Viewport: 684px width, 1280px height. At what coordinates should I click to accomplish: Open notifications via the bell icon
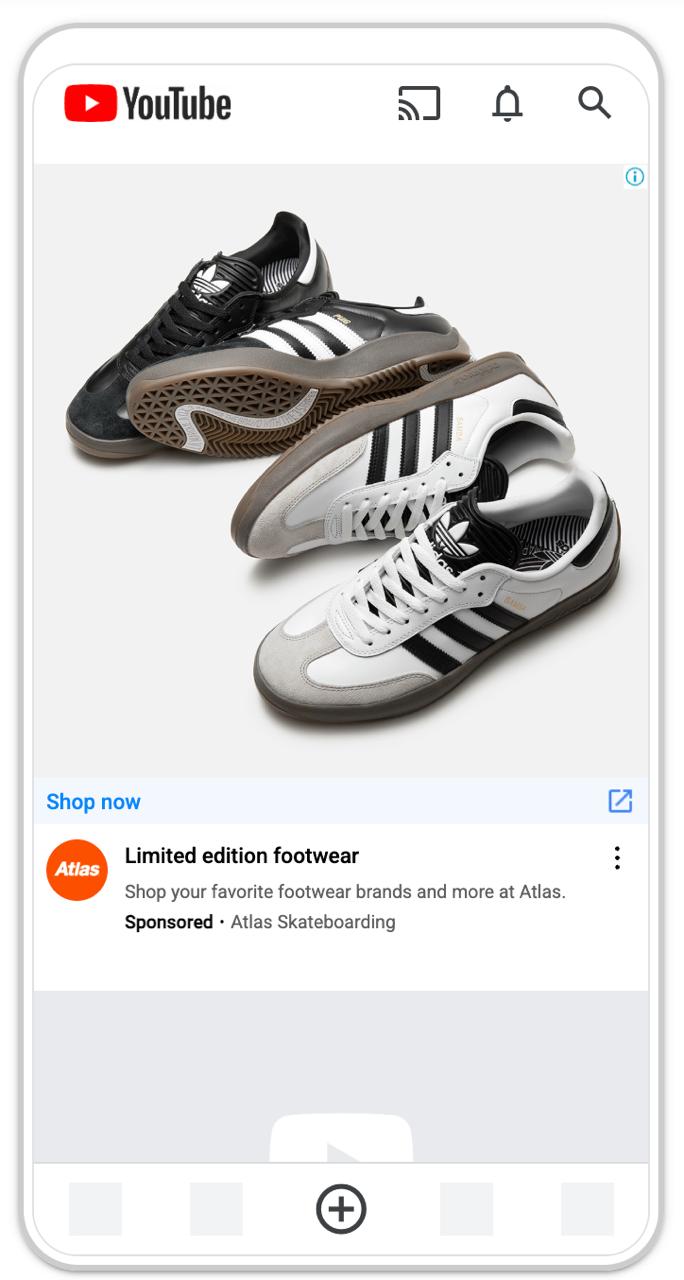[507, 103]
